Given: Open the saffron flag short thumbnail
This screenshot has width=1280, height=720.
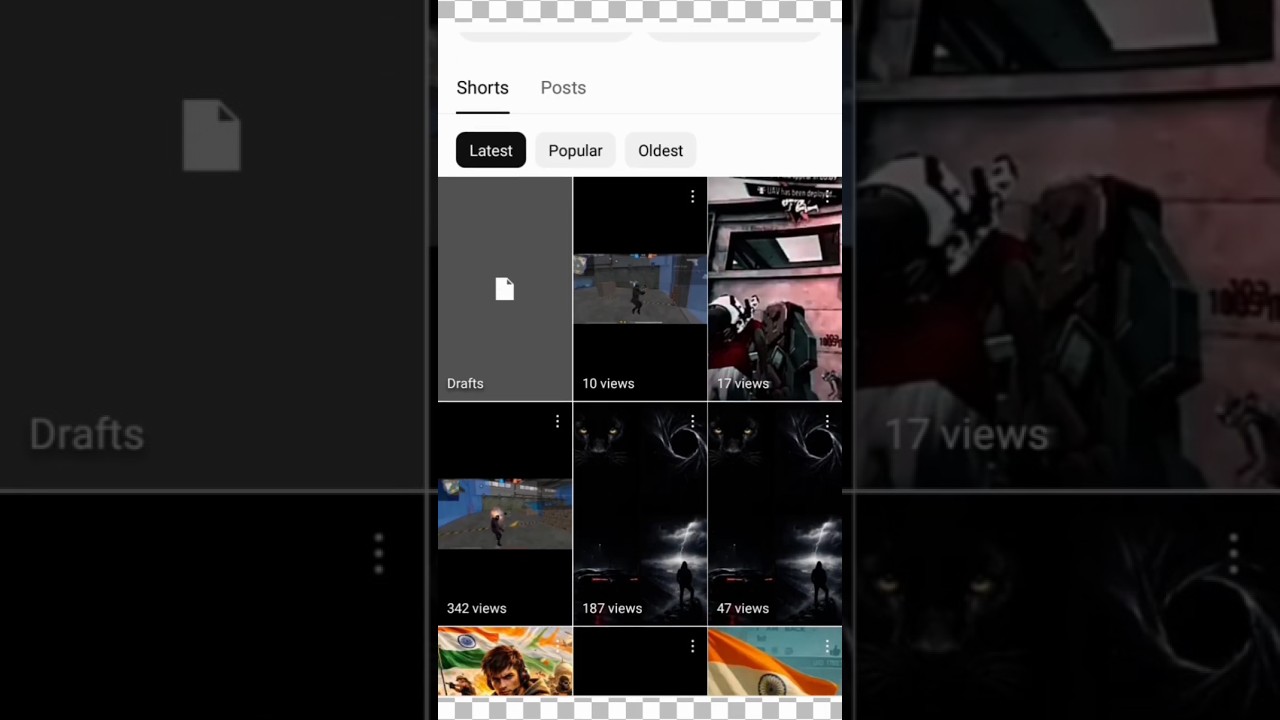Looking at the screenshot, I should click(775, 661).
